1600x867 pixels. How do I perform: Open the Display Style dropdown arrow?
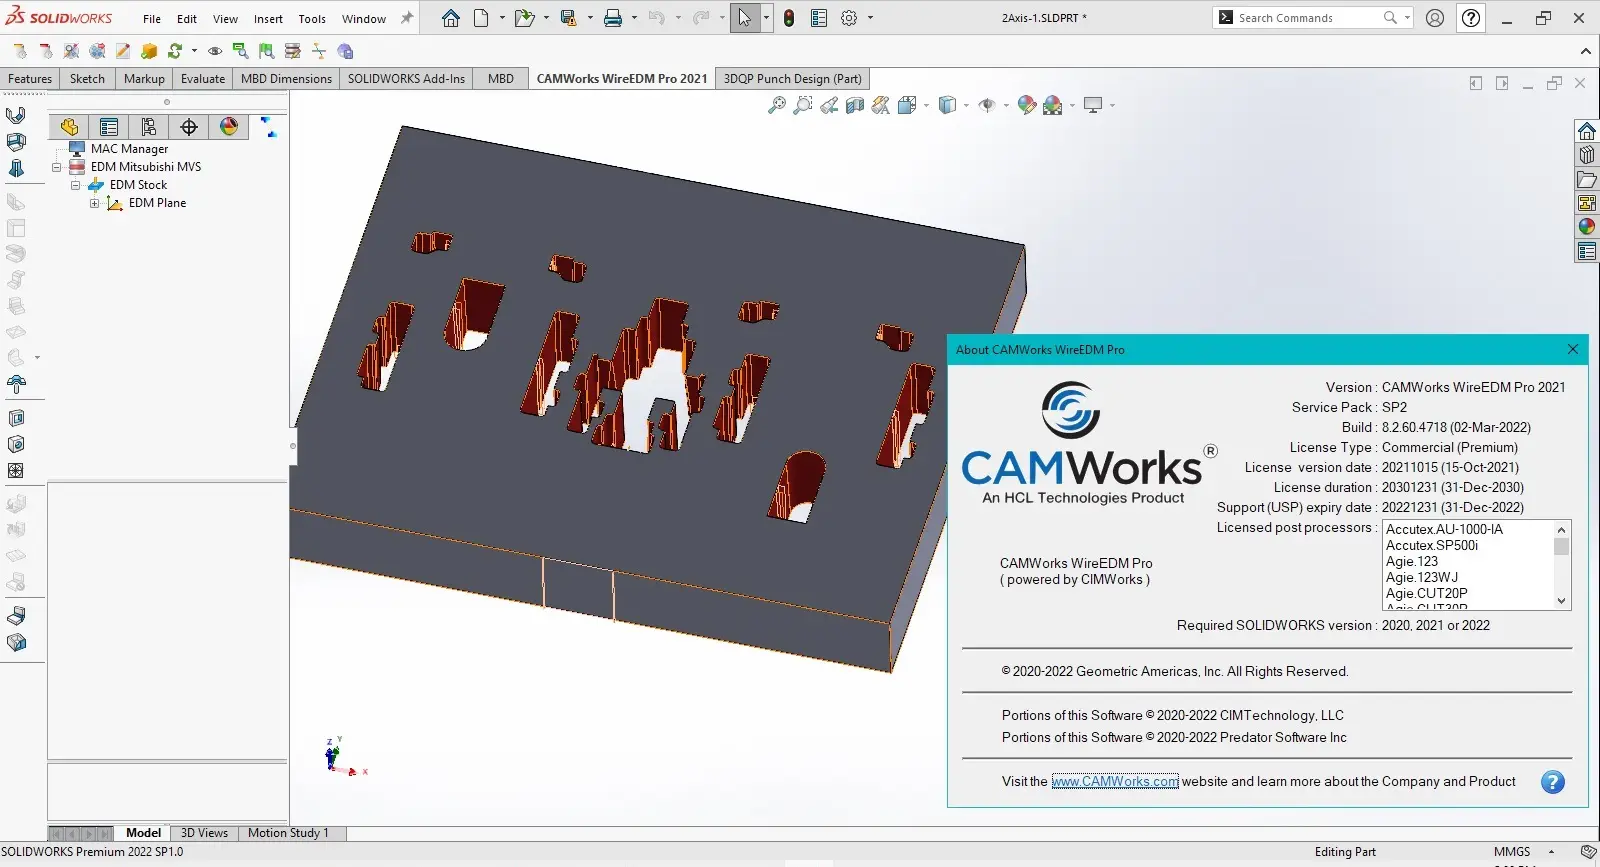[966, 105]
